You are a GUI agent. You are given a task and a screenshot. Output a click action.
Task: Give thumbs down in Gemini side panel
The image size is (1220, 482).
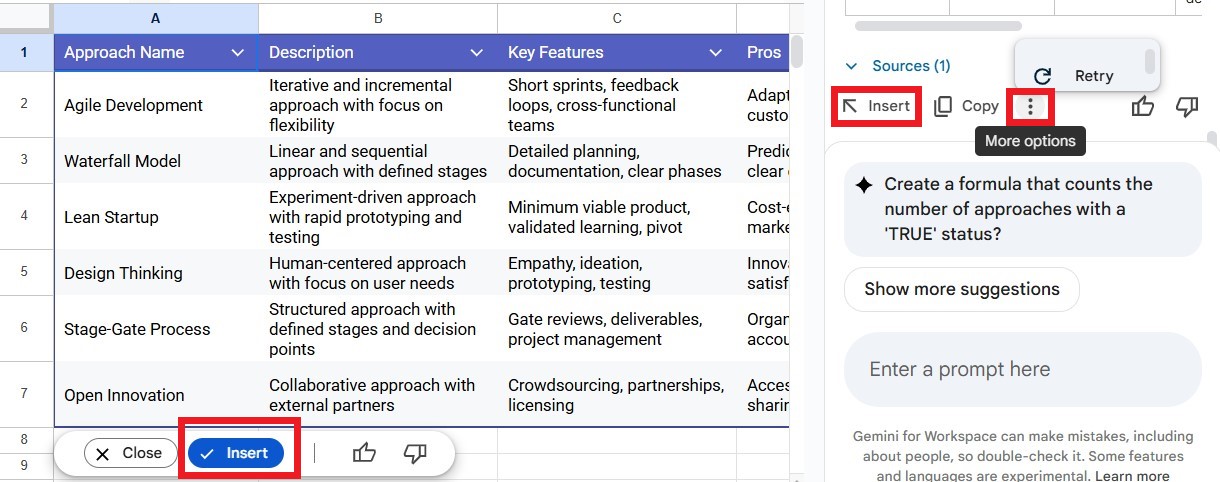(1187, 106)
